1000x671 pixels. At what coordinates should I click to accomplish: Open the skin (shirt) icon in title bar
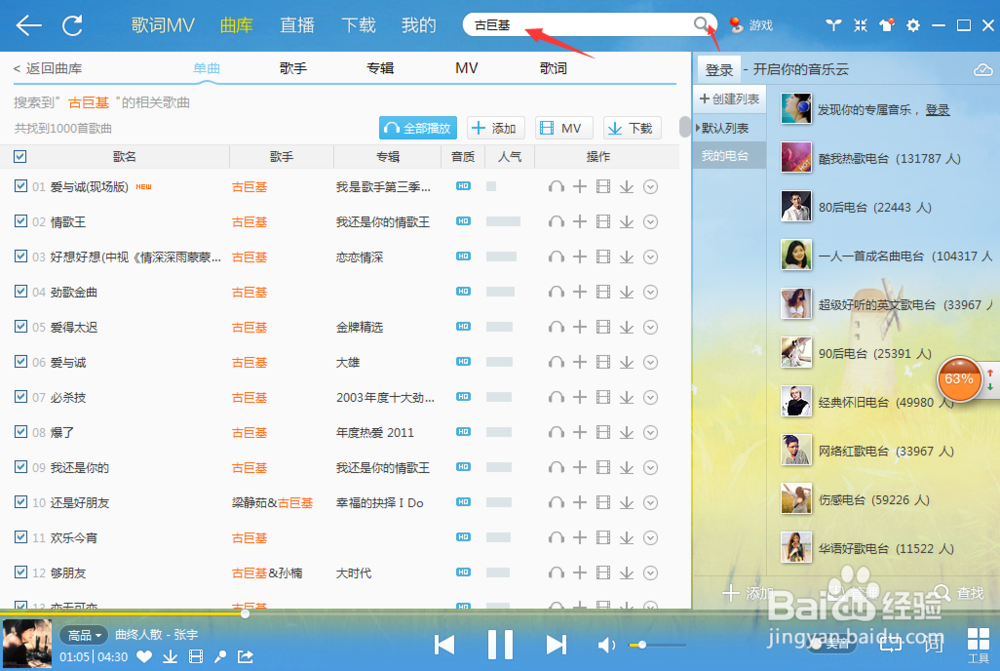(x=886, y=25)
